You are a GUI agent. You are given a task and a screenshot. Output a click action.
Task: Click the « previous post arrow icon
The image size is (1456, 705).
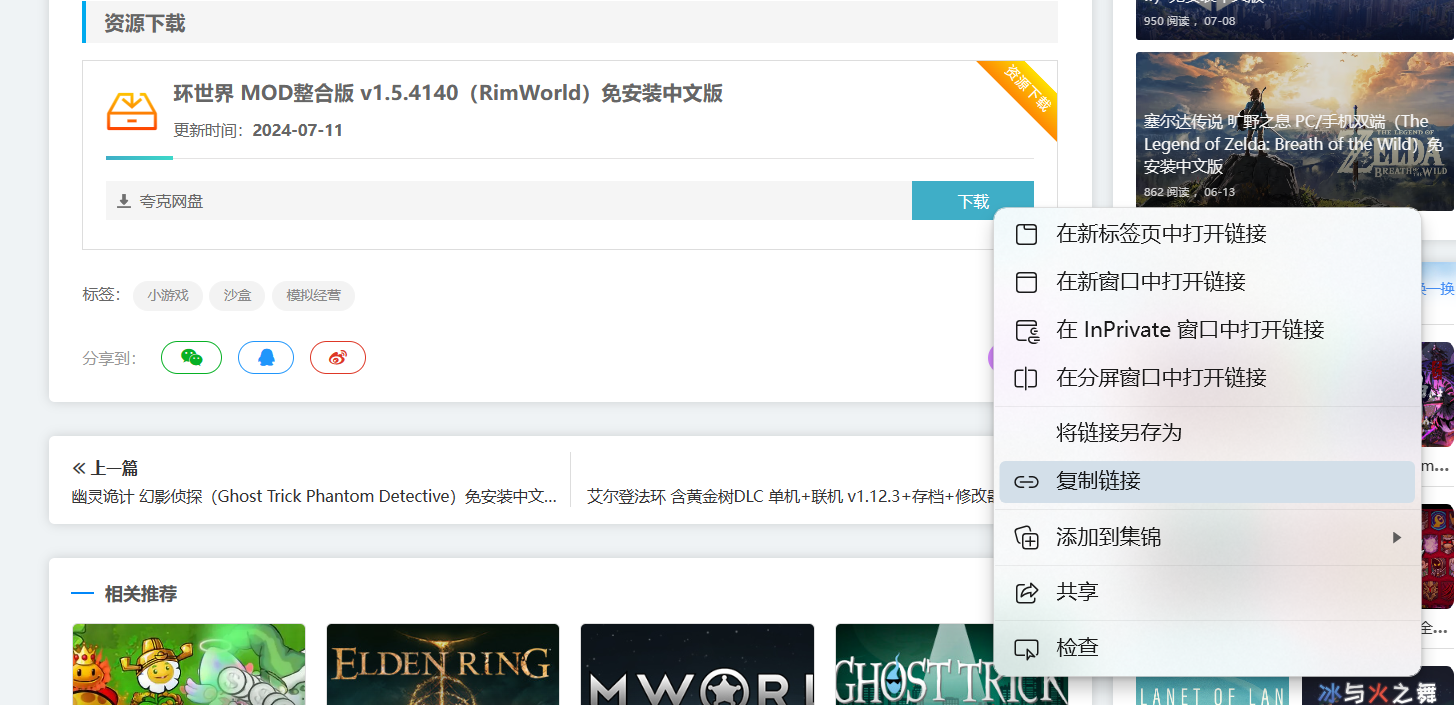pyautogui.click(x=79, y=468)
